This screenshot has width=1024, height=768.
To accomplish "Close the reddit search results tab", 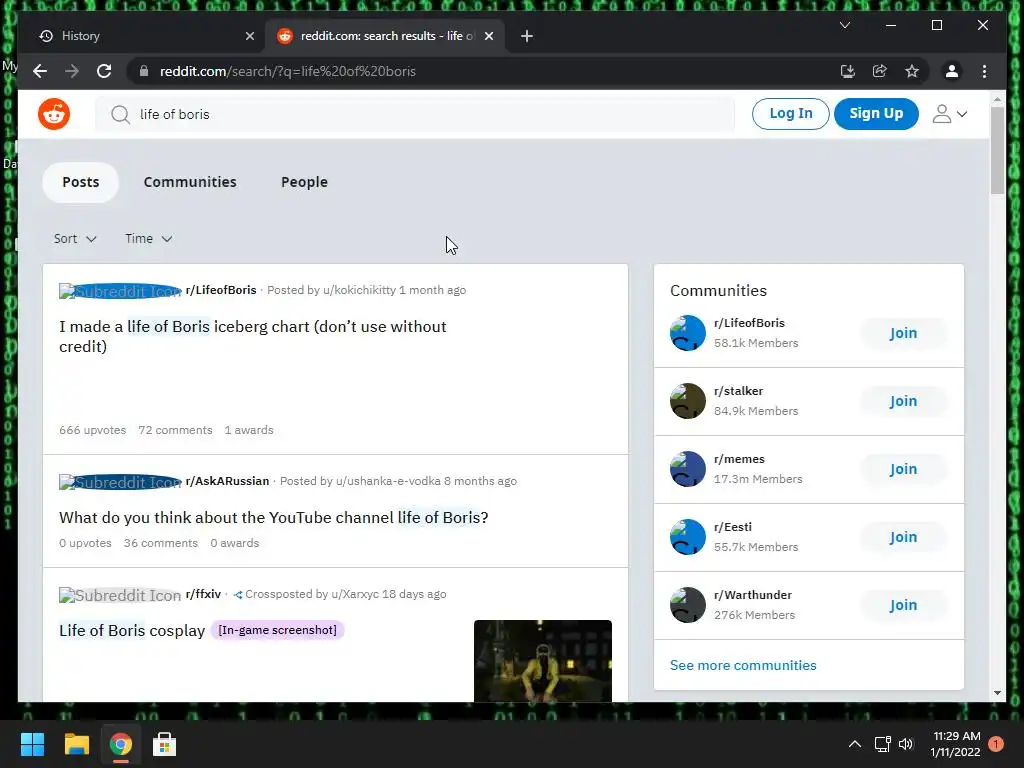I will point(488,36).
